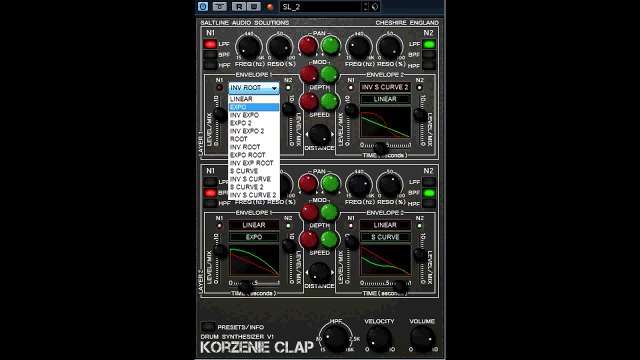Click Layer 1 green PAN knob
Image resolution: width=640 pixels, height=360 pixels.
(331, 46)
